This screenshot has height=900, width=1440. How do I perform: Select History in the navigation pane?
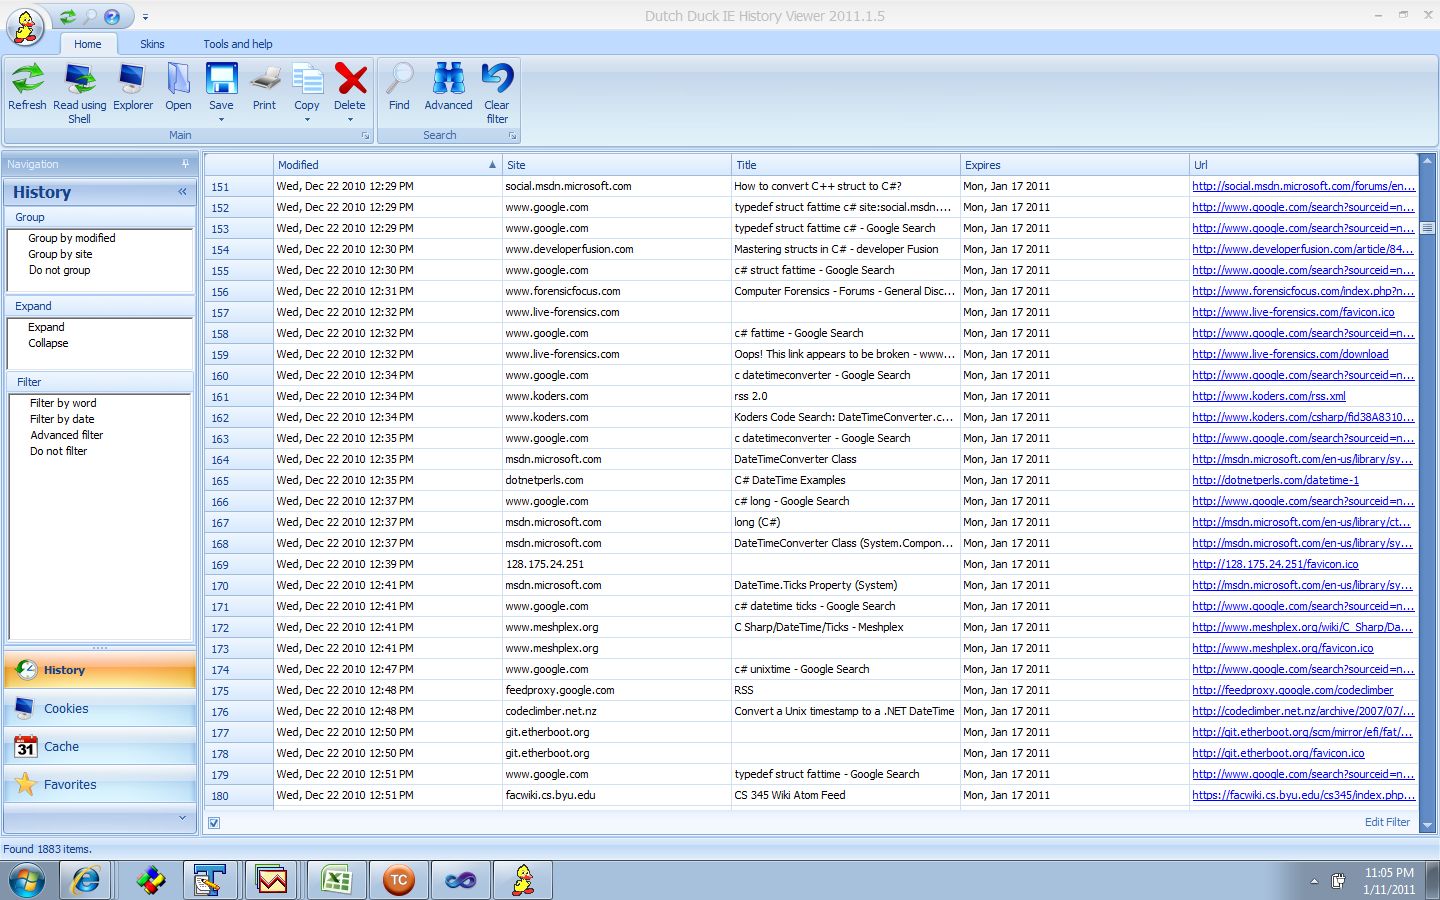click(100, 670)
